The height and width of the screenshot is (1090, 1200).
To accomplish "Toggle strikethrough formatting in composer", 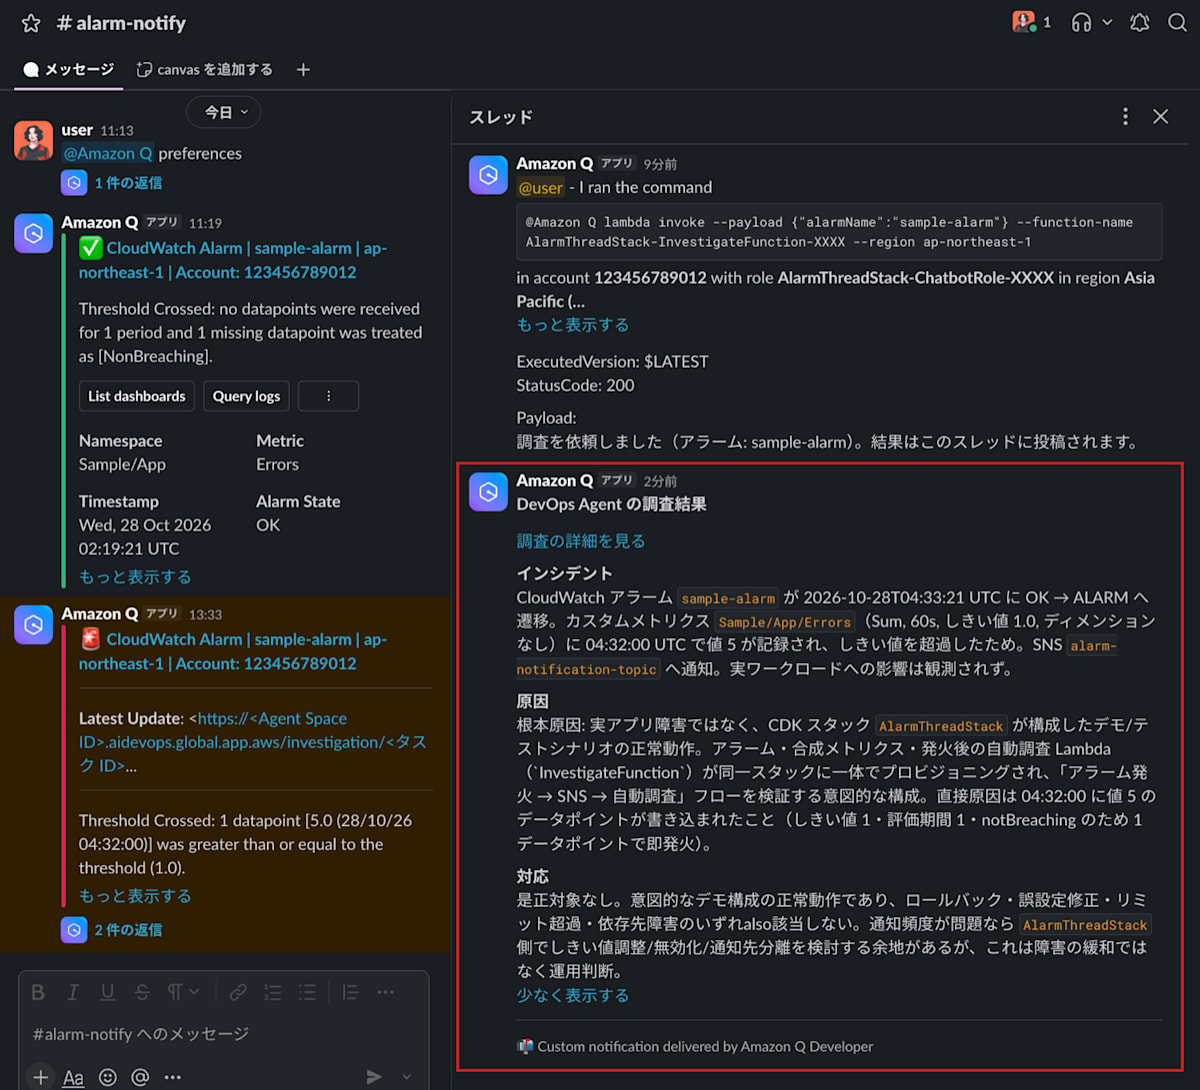I will point(142,992).
